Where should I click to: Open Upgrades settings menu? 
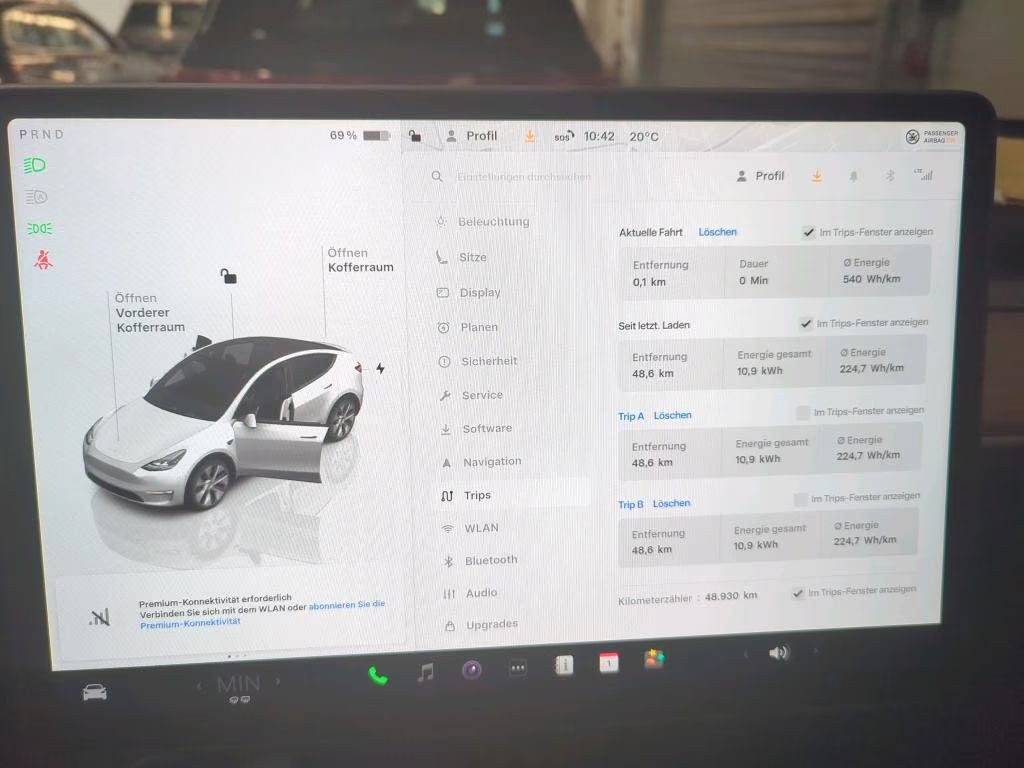[x=482, y=624]
